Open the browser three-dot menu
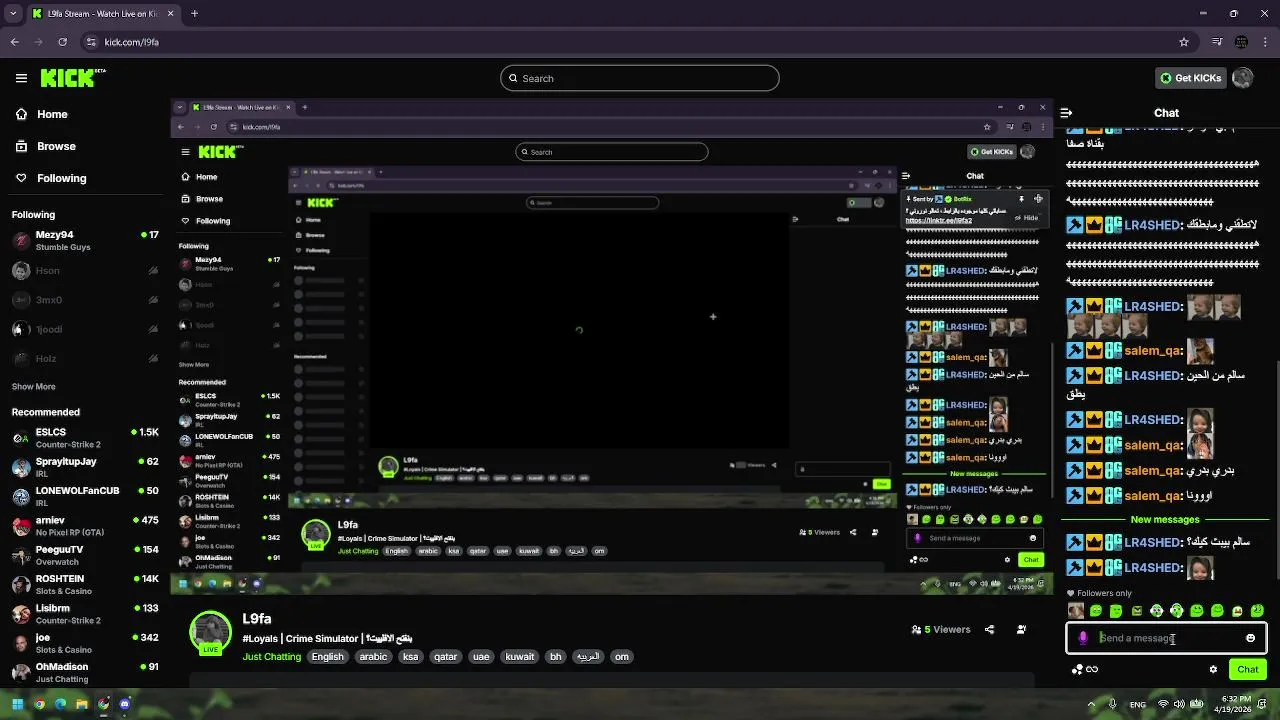Screen dimensions: 1280x720 point(1265,42)
